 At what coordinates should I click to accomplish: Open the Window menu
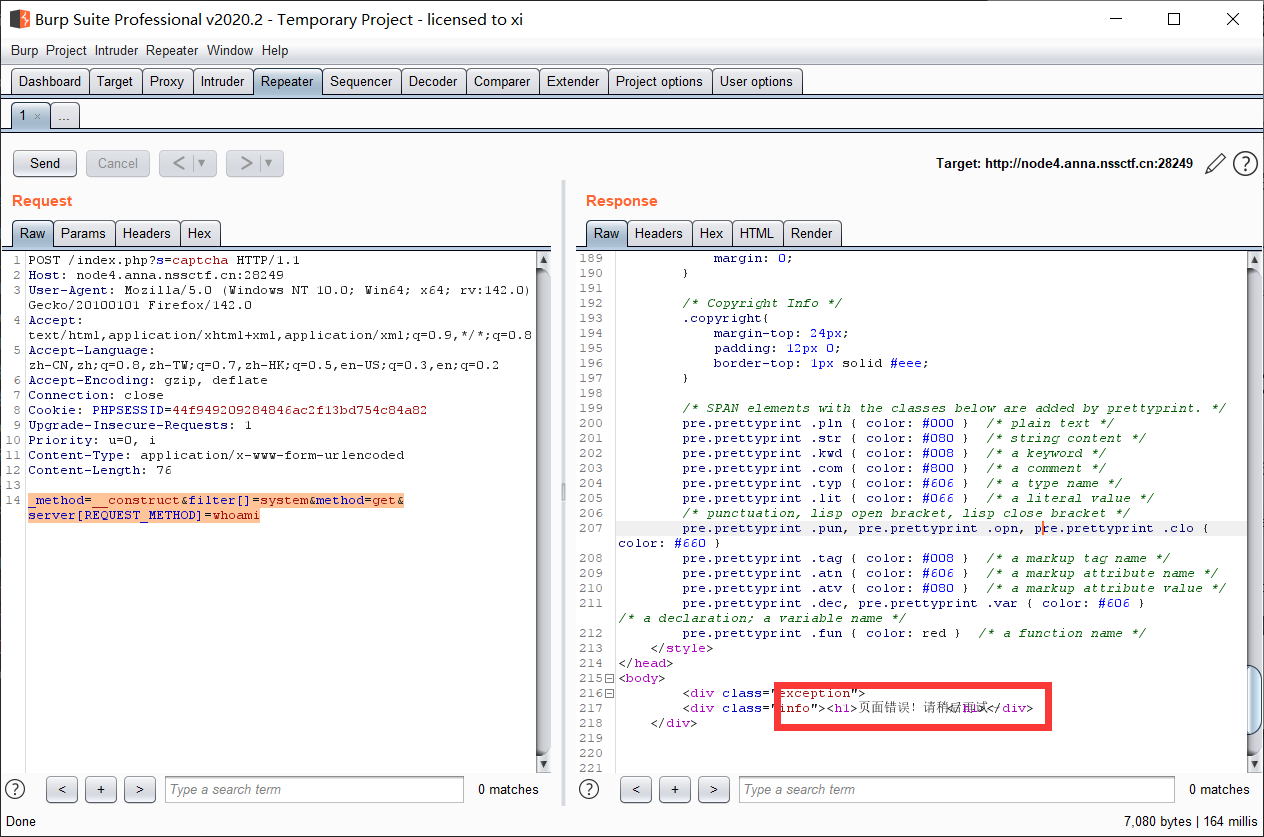(230, 50)
